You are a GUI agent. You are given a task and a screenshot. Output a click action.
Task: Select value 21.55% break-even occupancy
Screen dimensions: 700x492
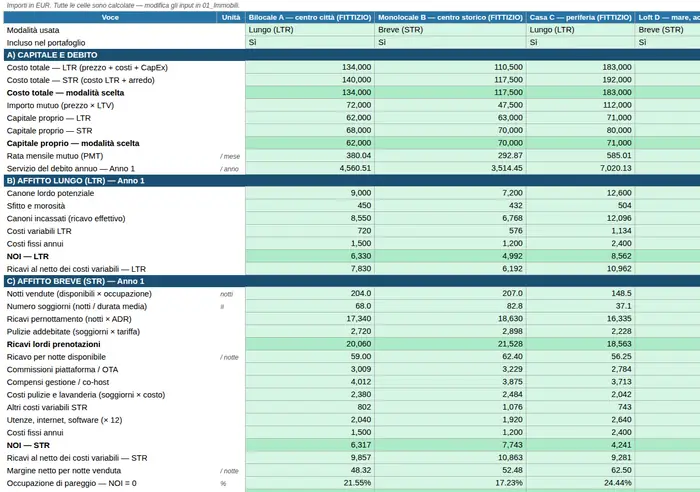click(x=357, y=483)
